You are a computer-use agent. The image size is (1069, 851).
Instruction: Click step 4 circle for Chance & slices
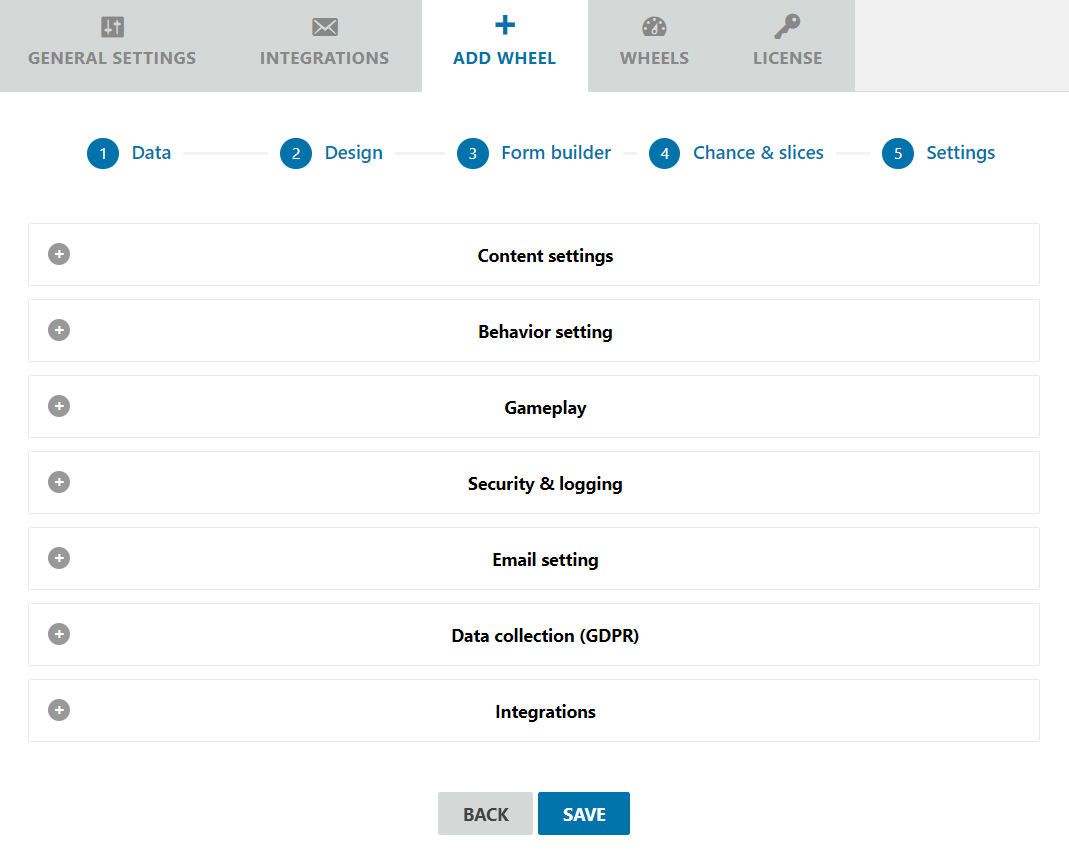pos(665,153)
